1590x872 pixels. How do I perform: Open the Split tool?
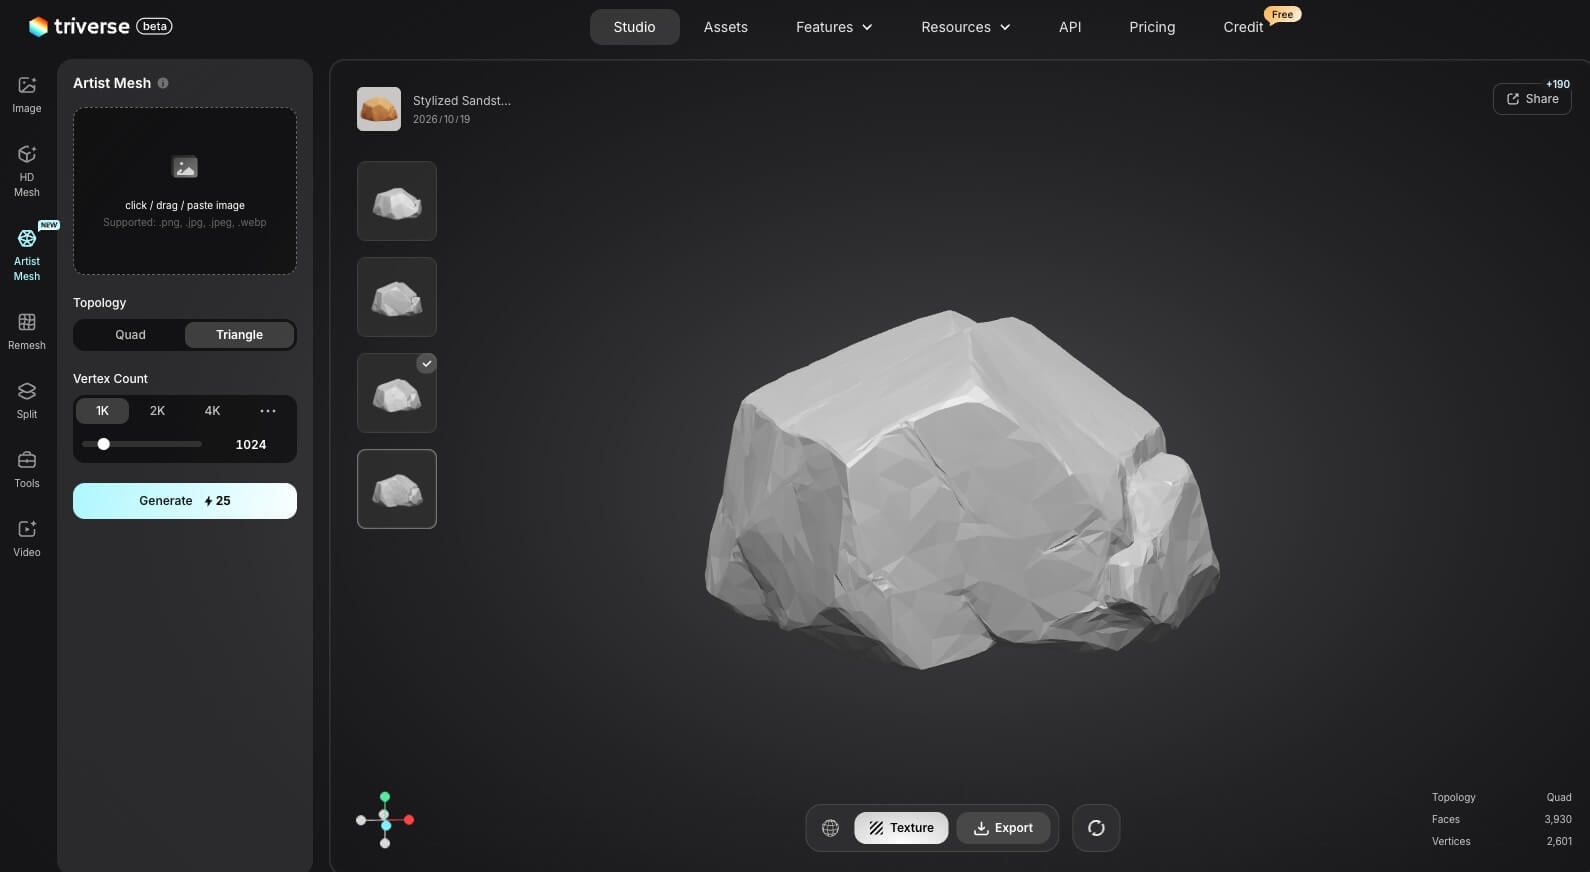(x=27, y=400)
